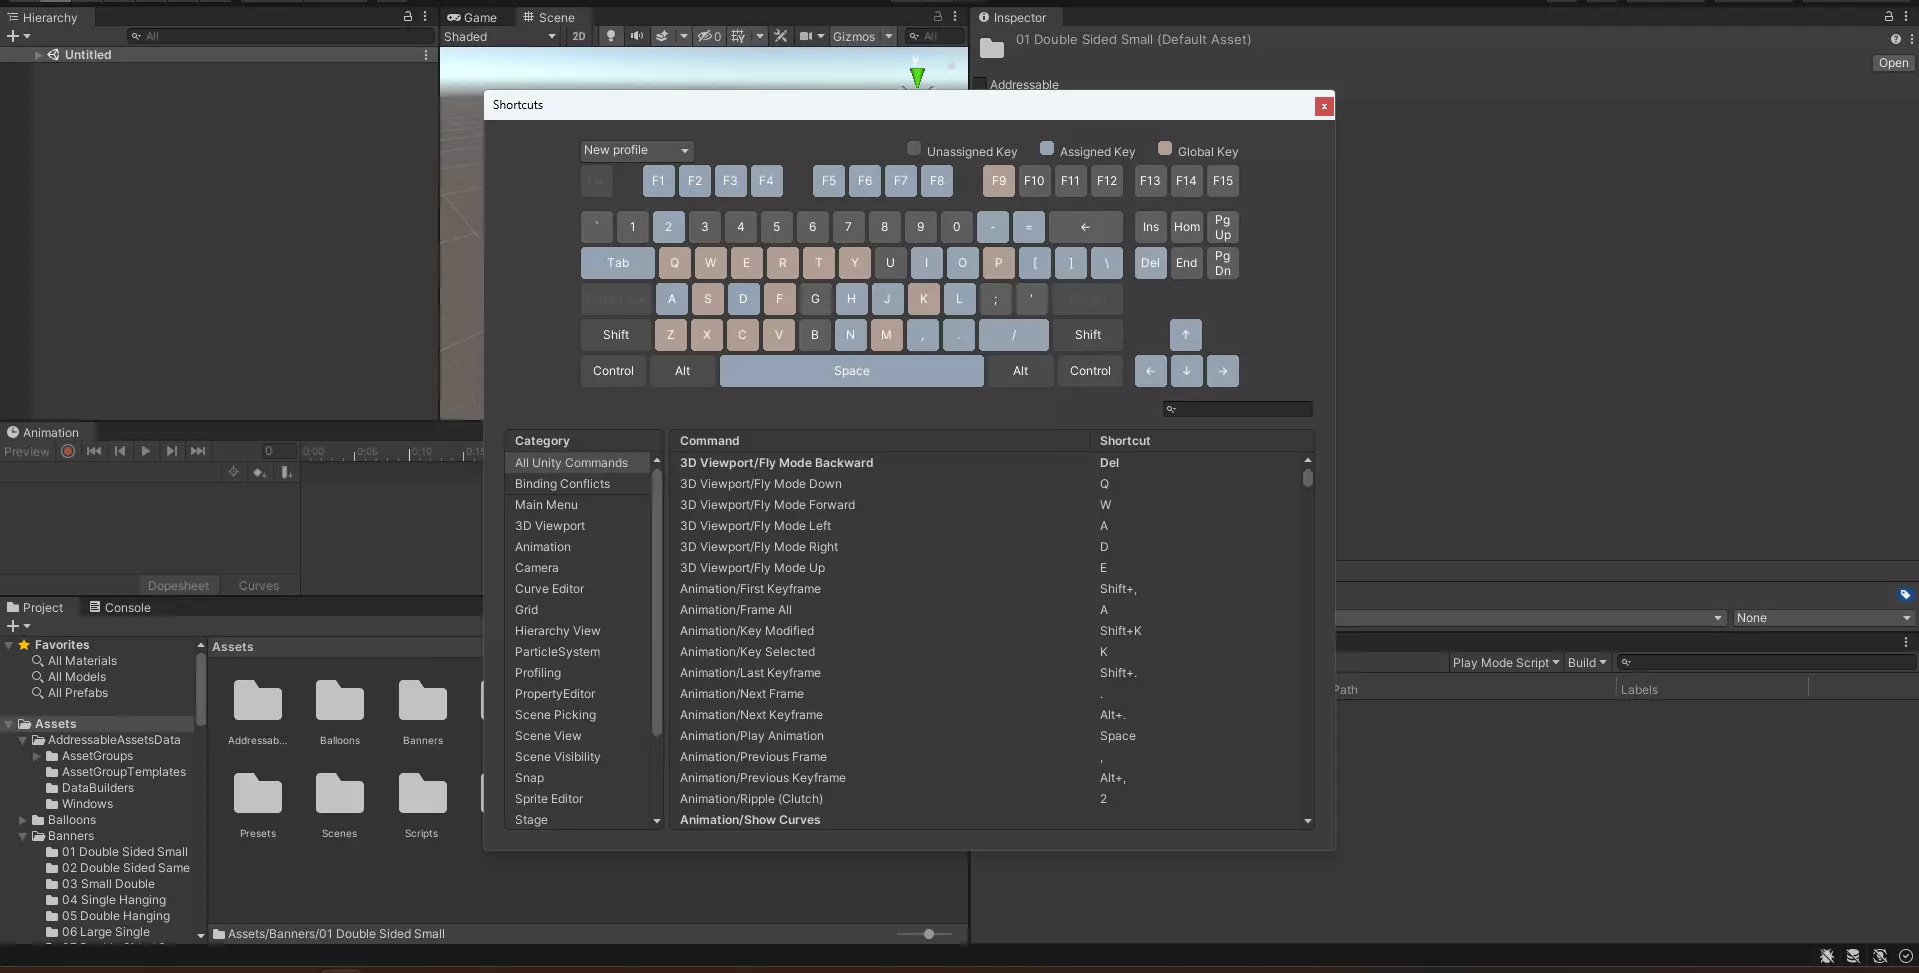This screenshot has height=973, width=1919.
Task: Open the New profile dropdown
Action: 636,150
